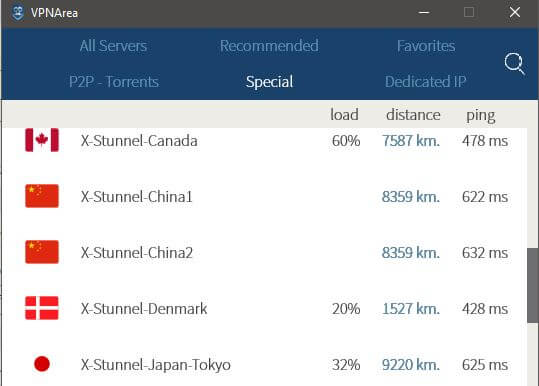
Task: Open the P2P - Torrents tab
Action: click(114, 82)
